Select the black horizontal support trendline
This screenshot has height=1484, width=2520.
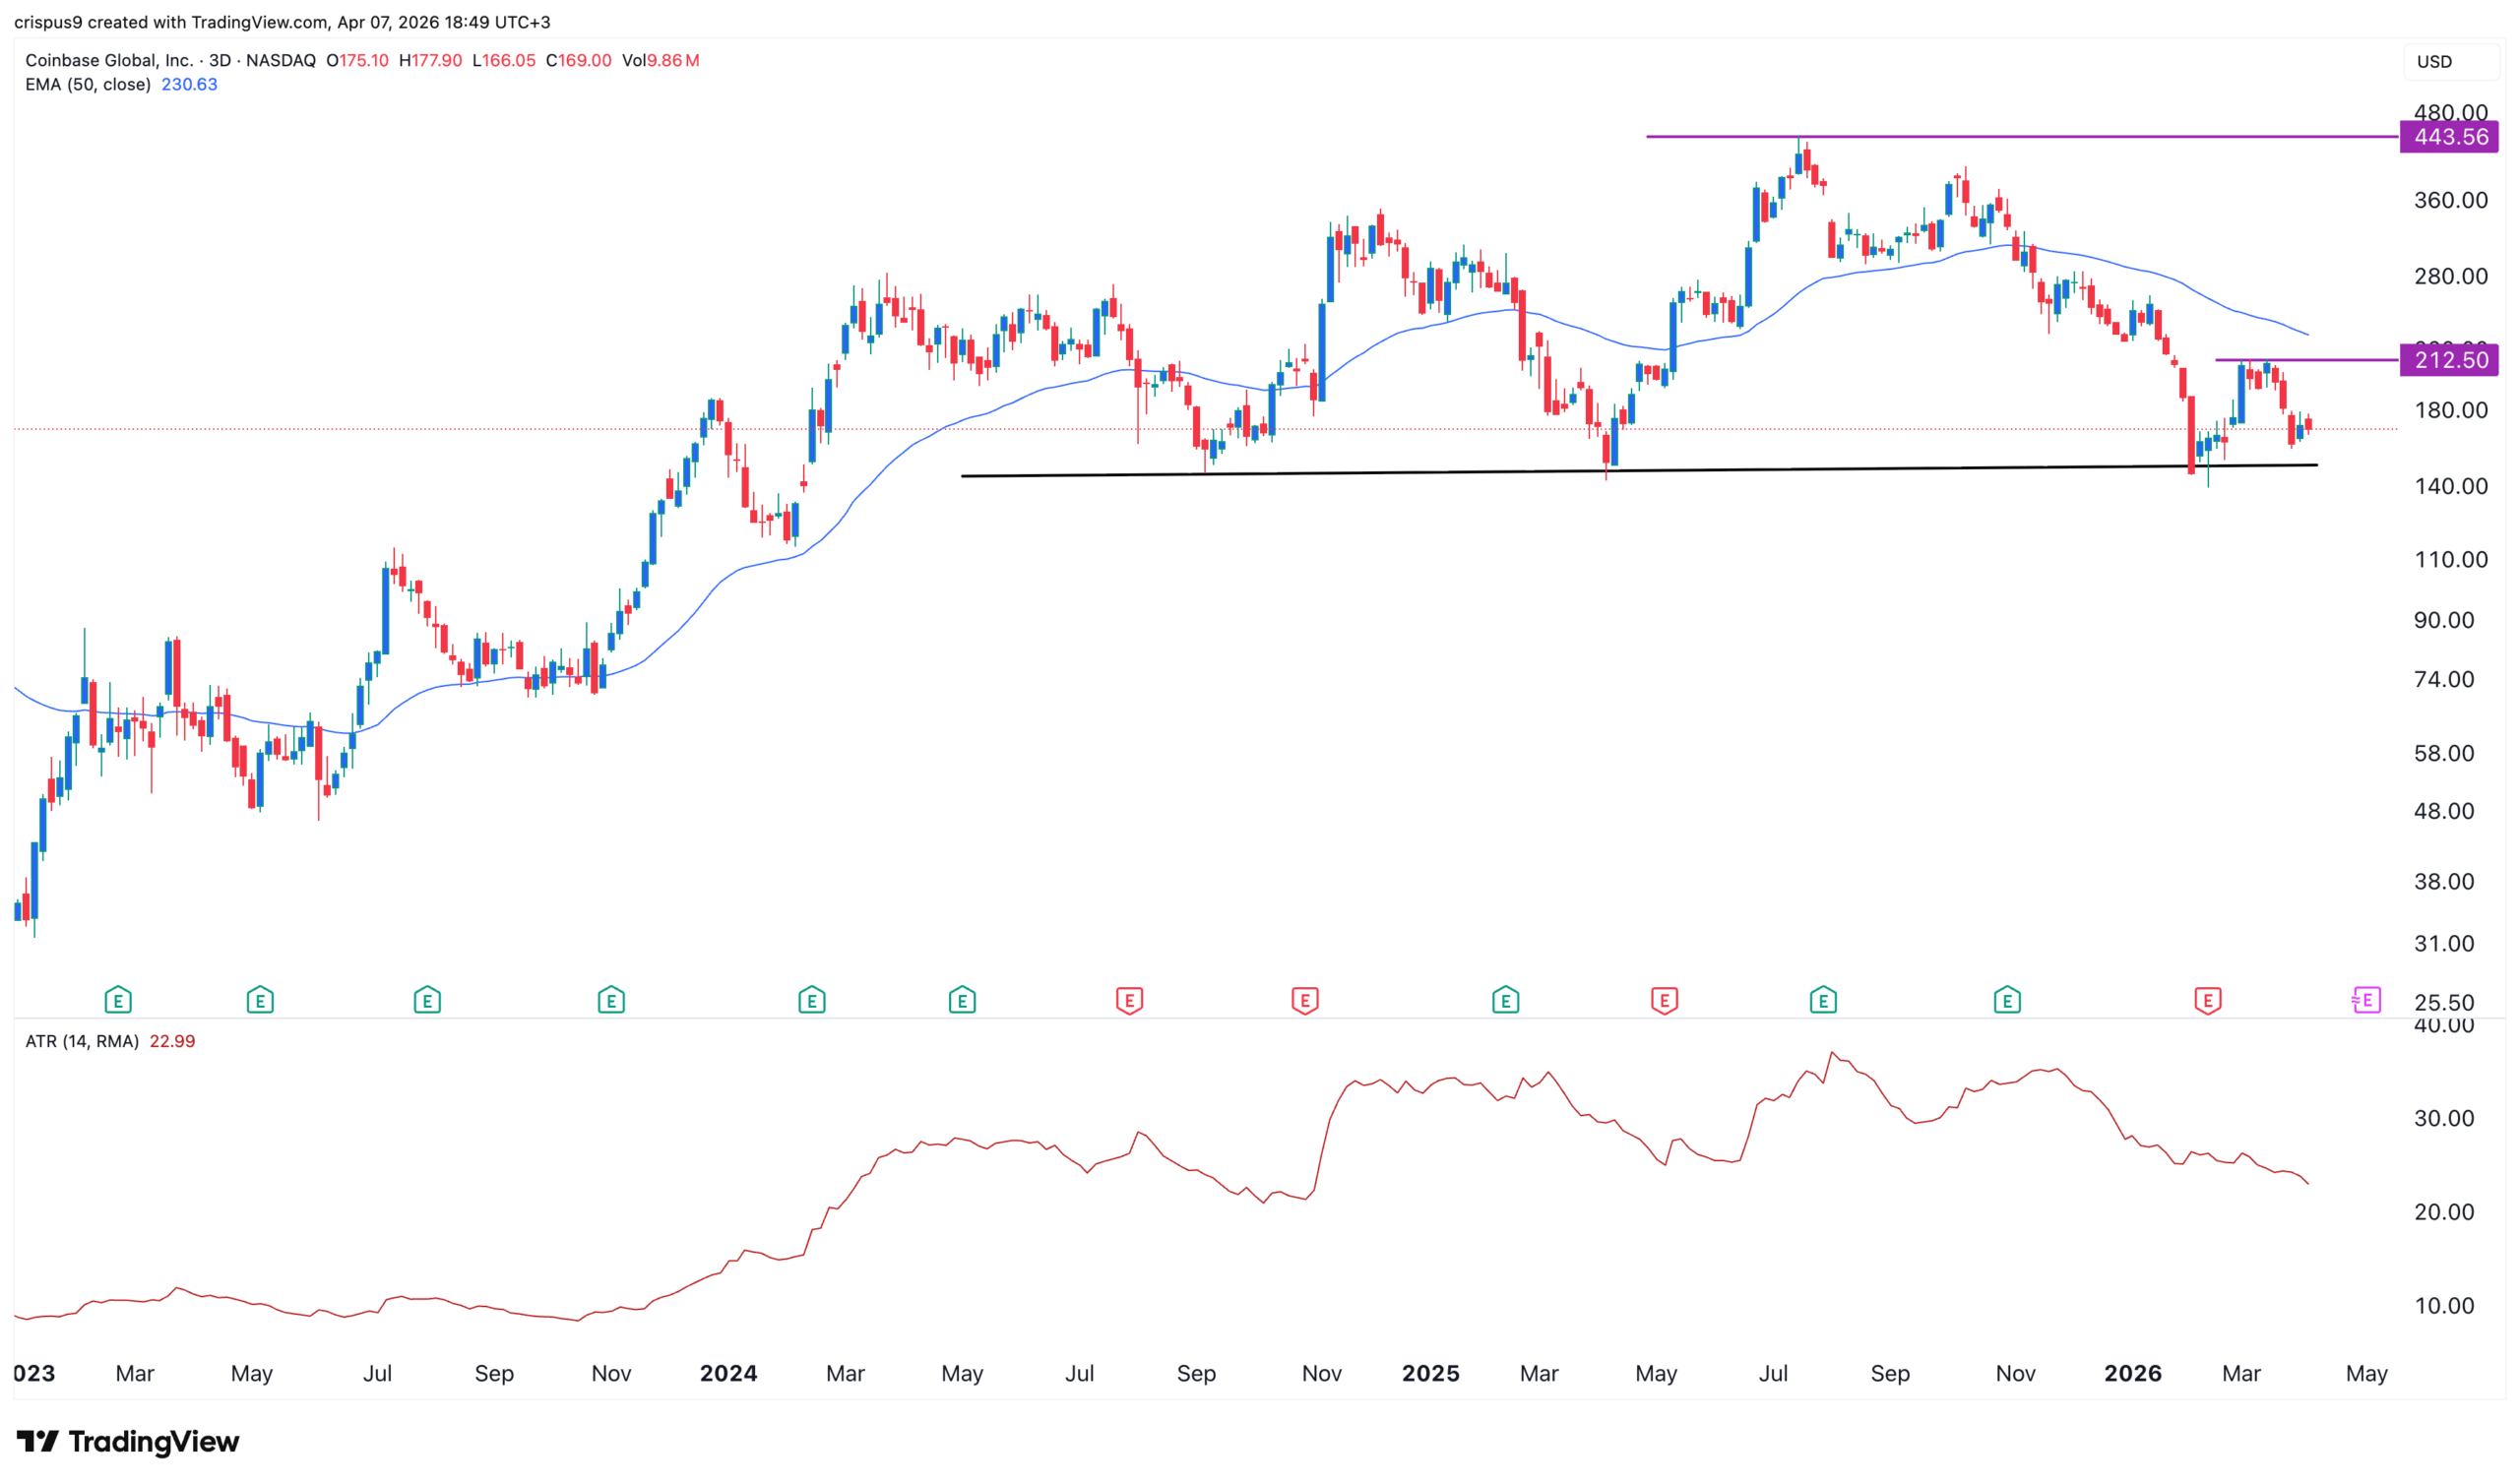click(x=1400, y=472)
